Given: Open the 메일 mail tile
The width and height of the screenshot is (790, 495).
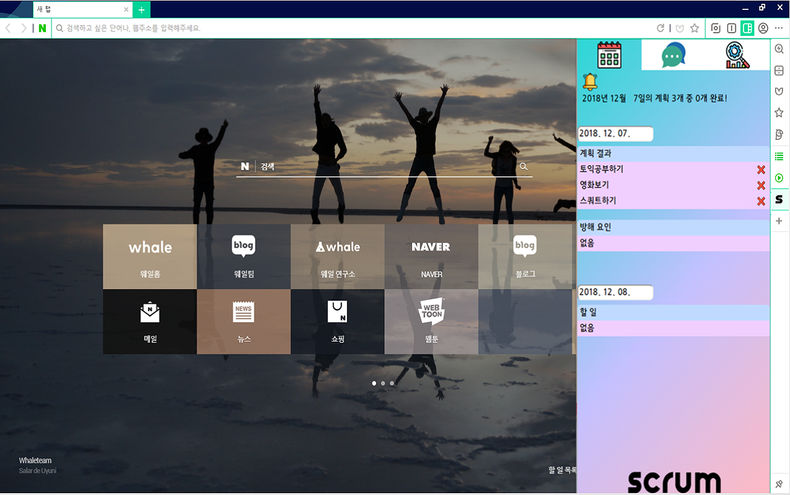Looking at the screenshot, I should tap(150, 322).
